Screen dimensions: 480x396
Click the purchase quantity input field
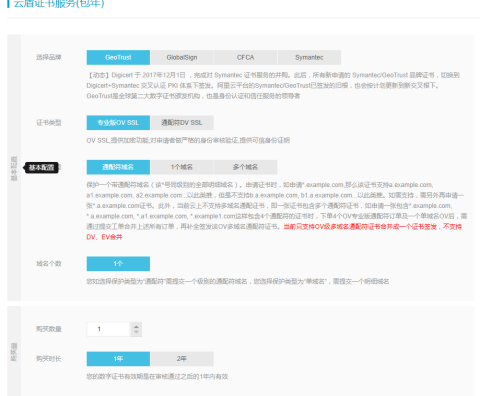coord(108,329)
